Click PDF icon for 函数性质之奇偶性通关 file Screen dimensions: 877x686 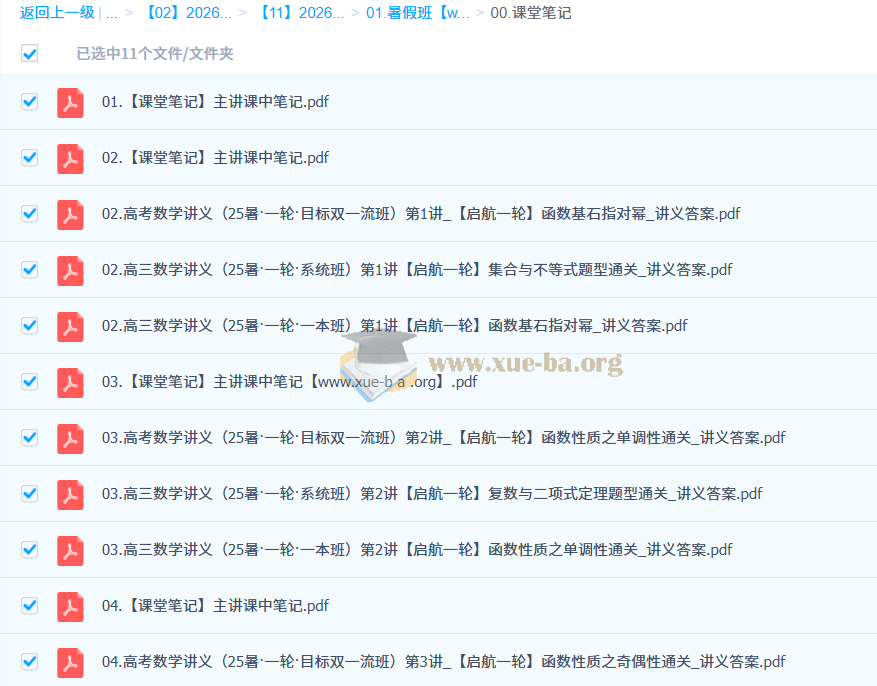pyautogui.click(x=70, y=662)
